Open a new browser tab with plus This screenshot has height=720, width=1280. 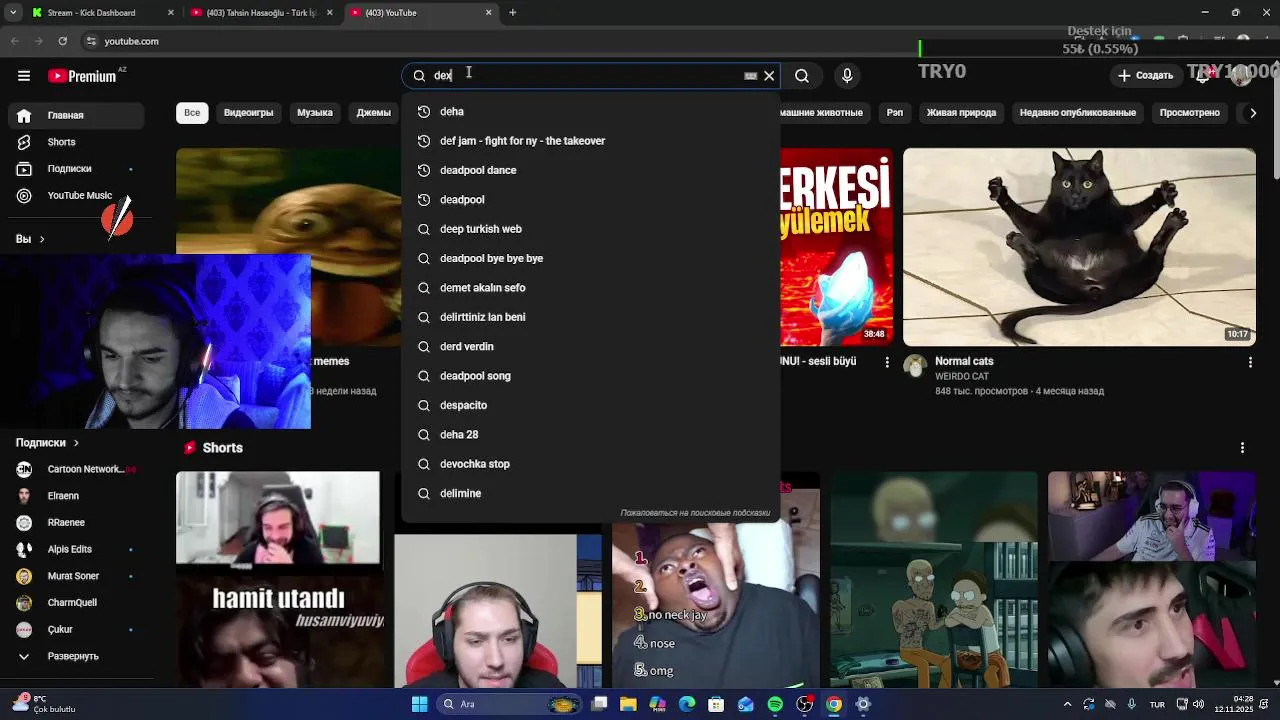coord(512,13)
